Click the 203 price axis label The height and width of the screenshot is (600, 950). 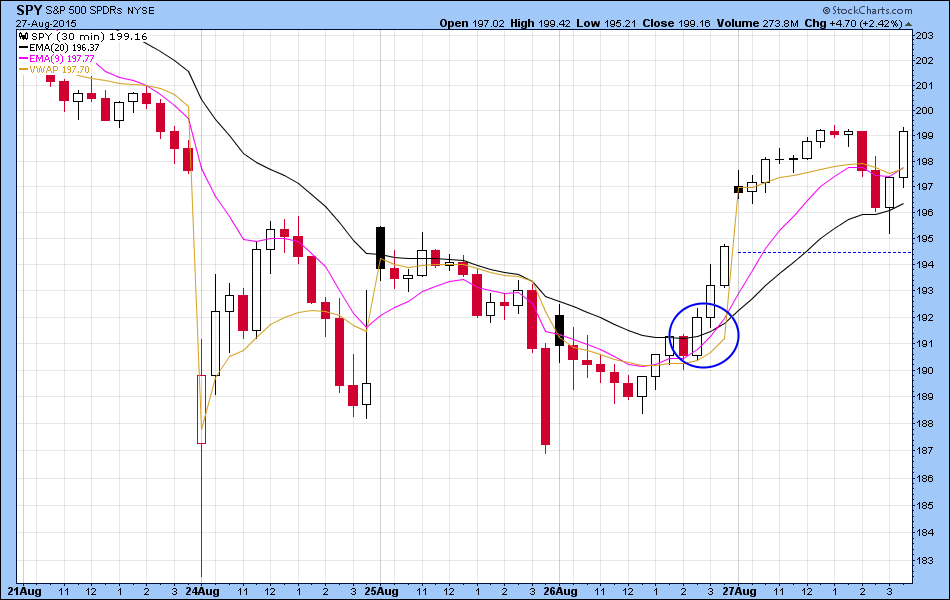point(924,35)
